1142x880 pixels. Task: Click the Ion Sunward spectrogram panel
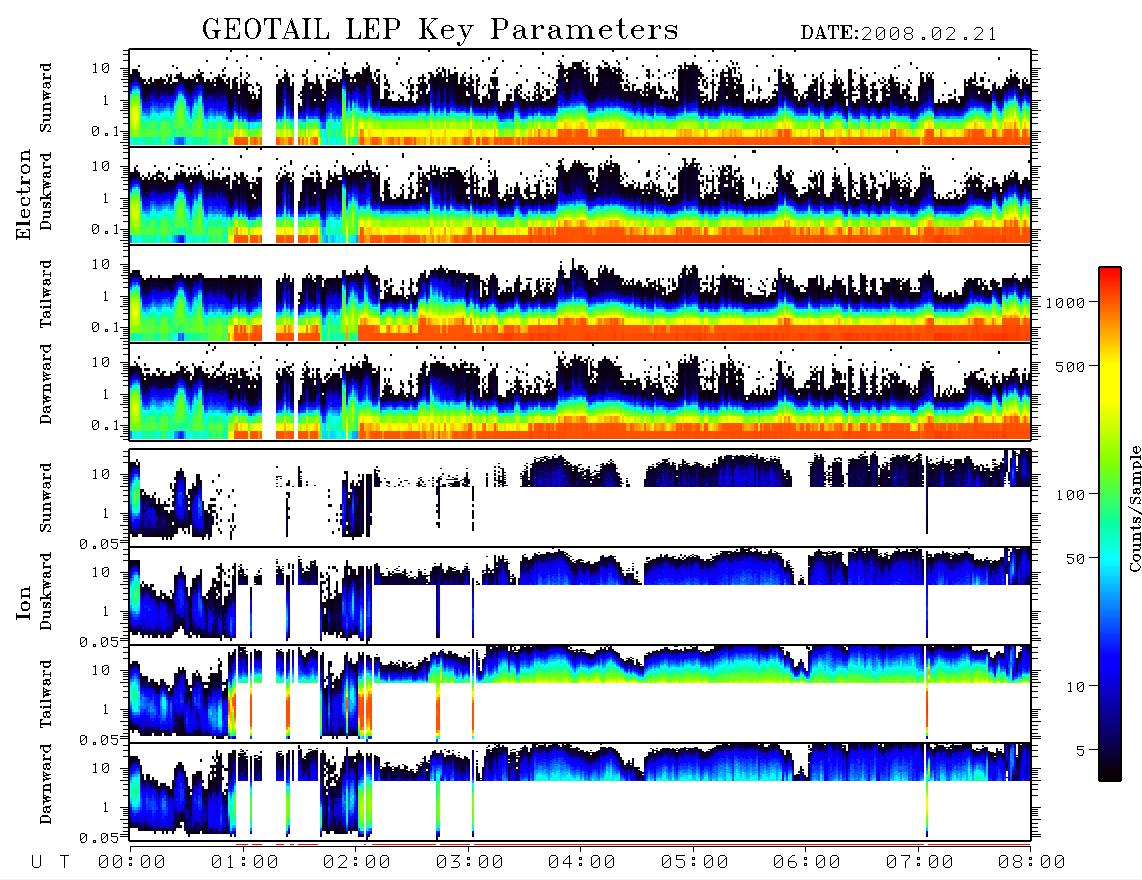point(580,497)
